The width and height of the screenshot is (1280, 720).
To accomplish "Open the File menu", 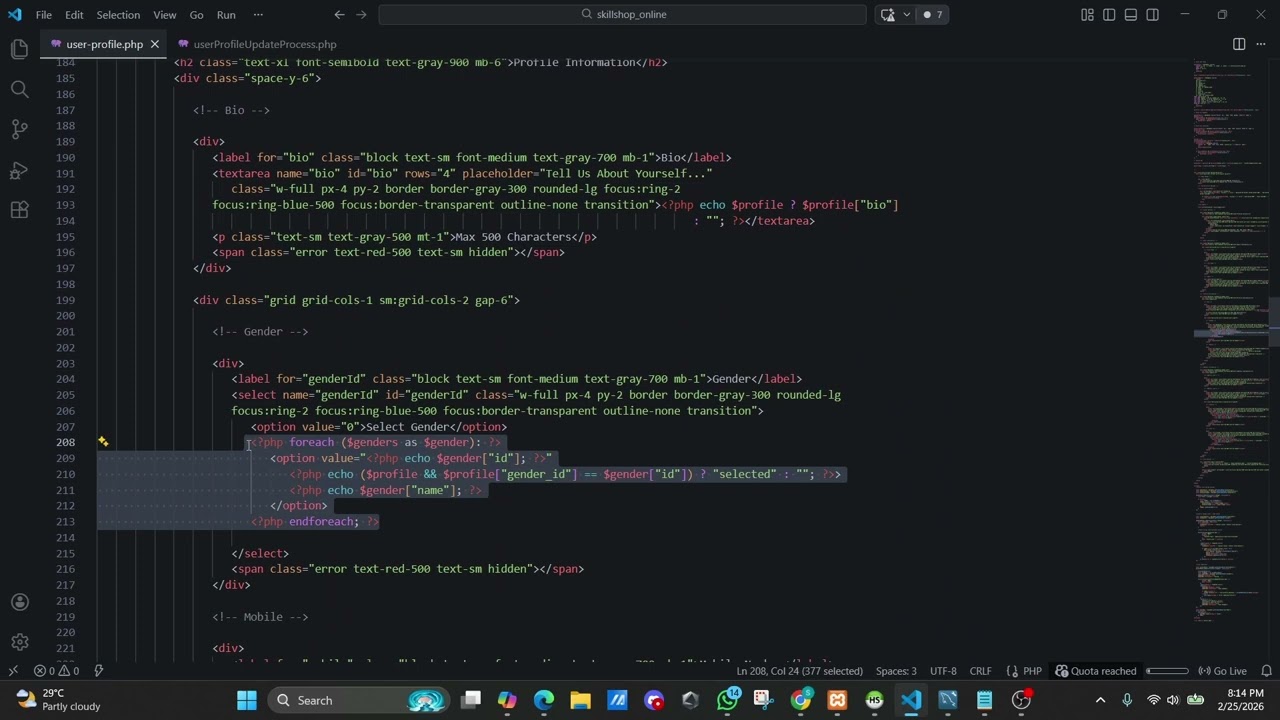I will click(x=44, y=15).
